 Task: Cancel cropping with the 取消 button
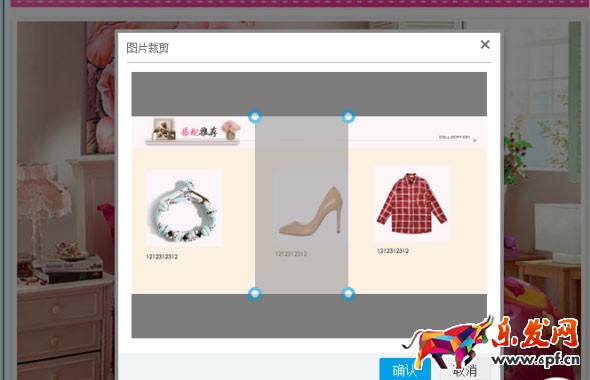click(x=465, y=371)
